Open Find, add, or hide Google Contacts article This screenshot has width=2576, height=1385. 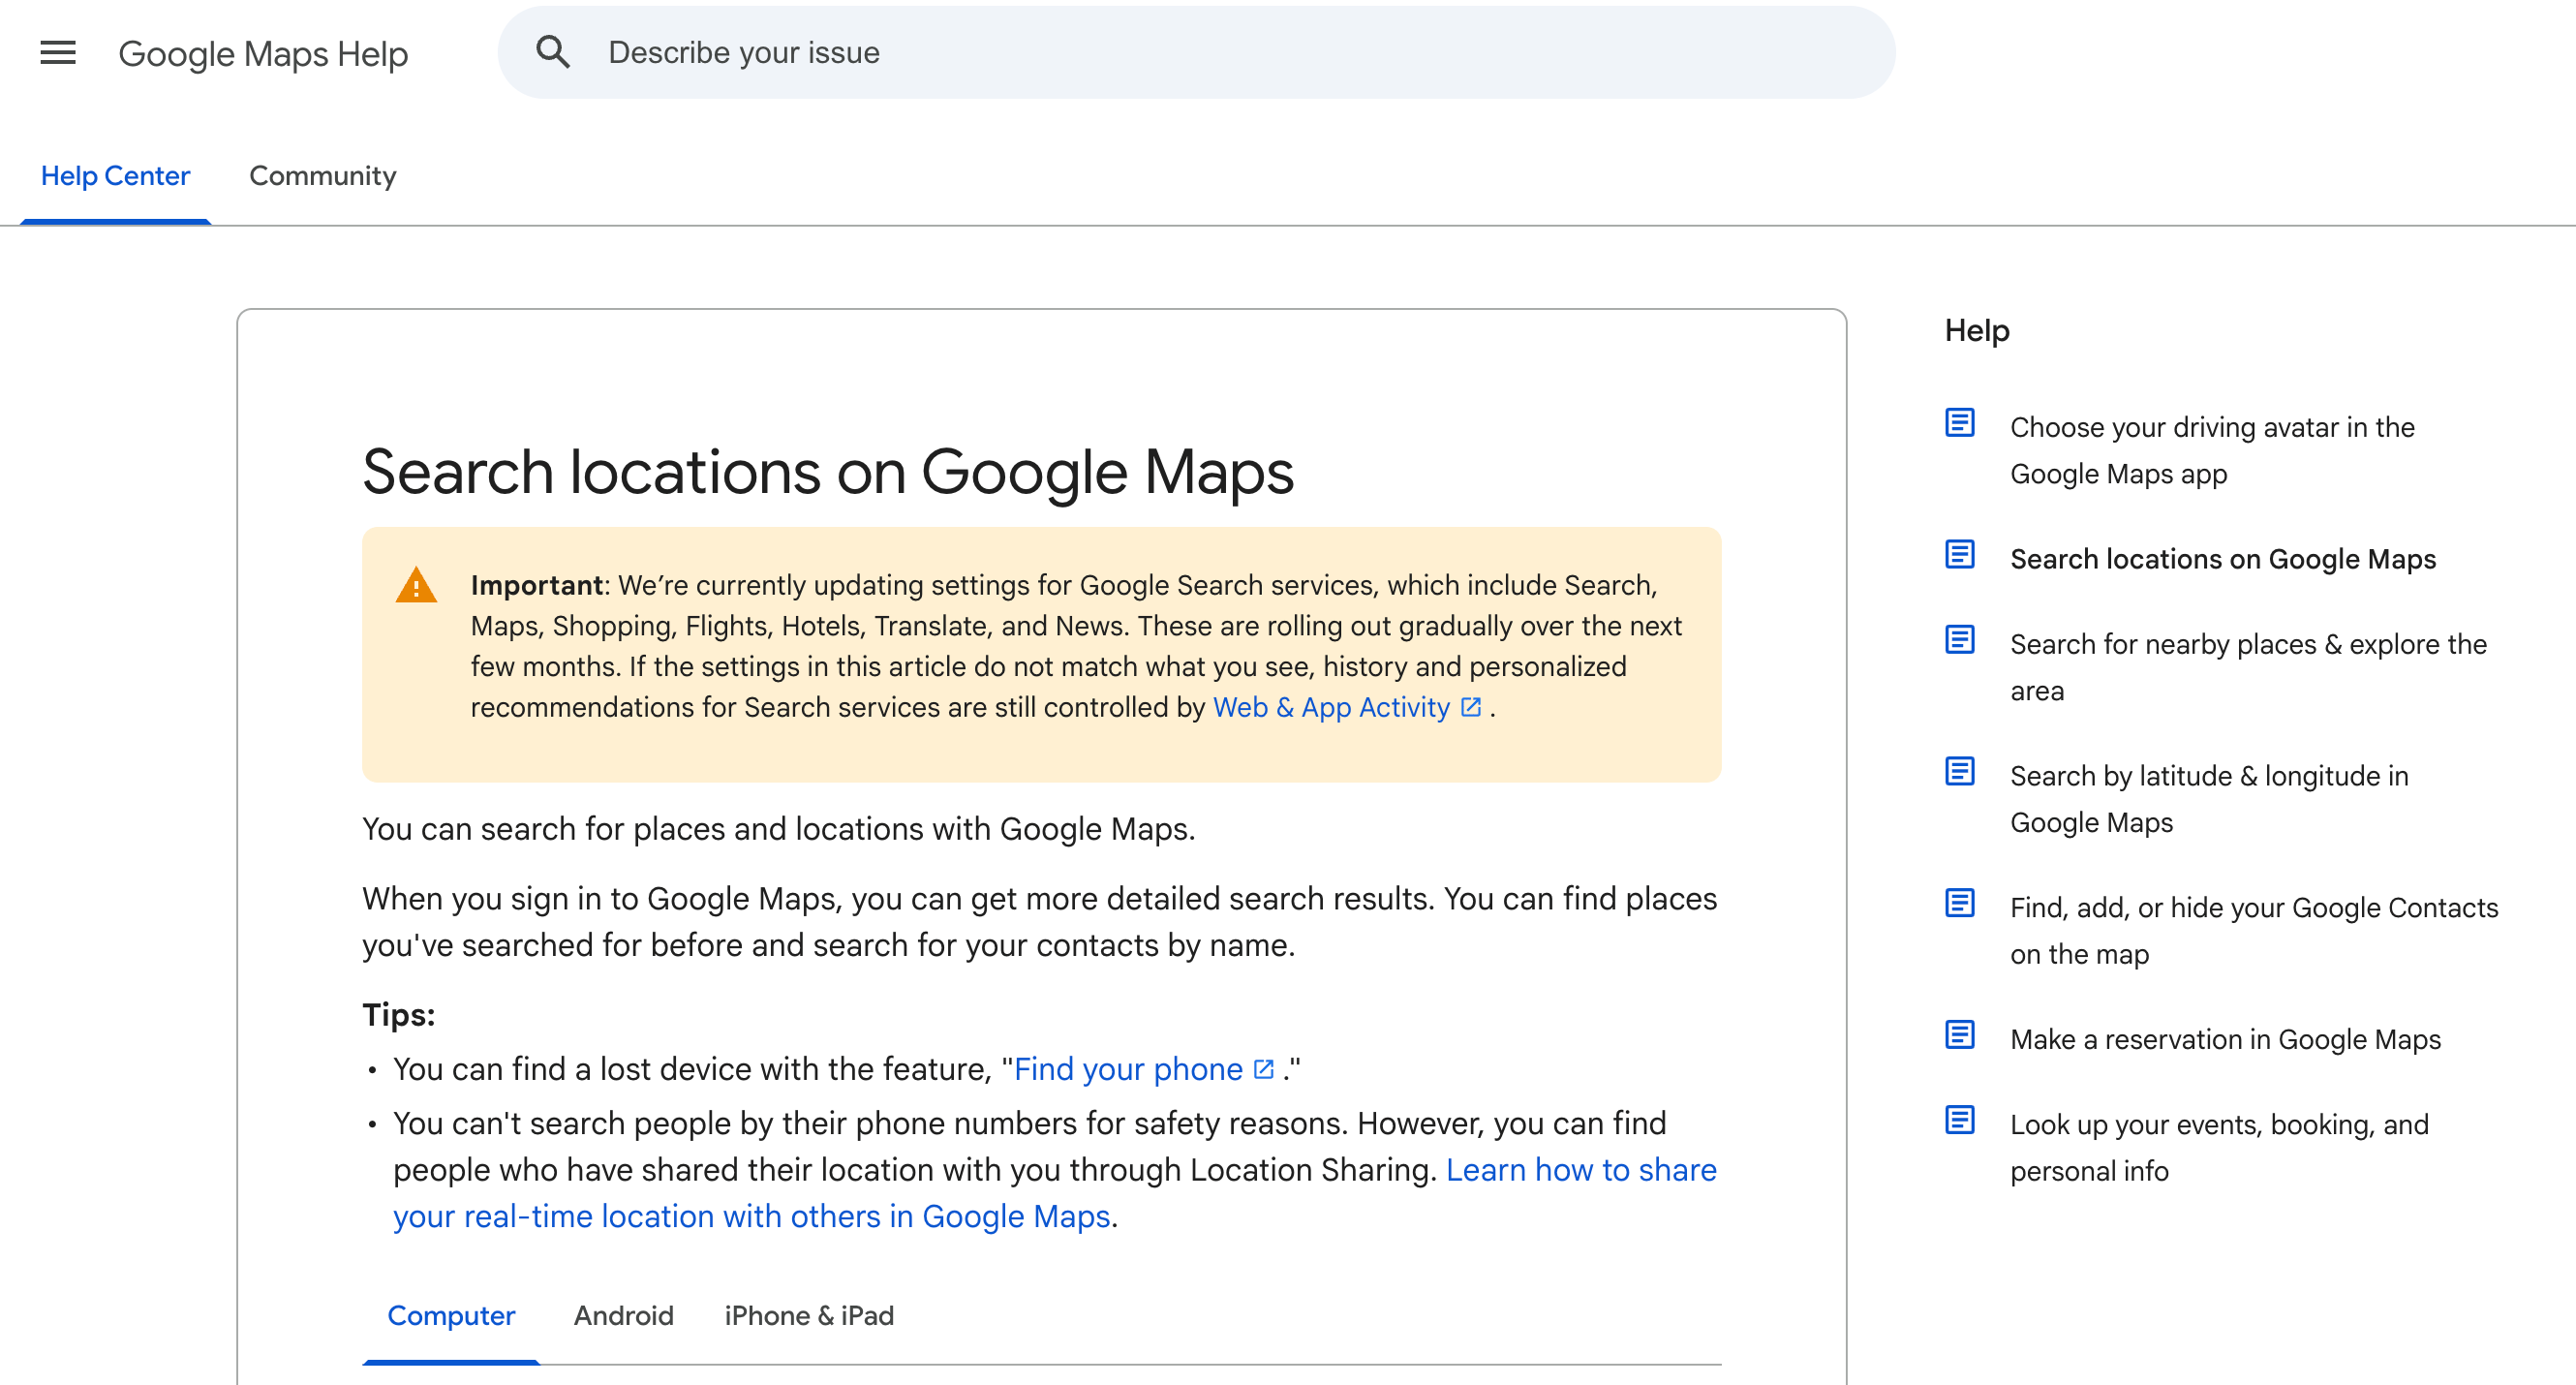2254,930
